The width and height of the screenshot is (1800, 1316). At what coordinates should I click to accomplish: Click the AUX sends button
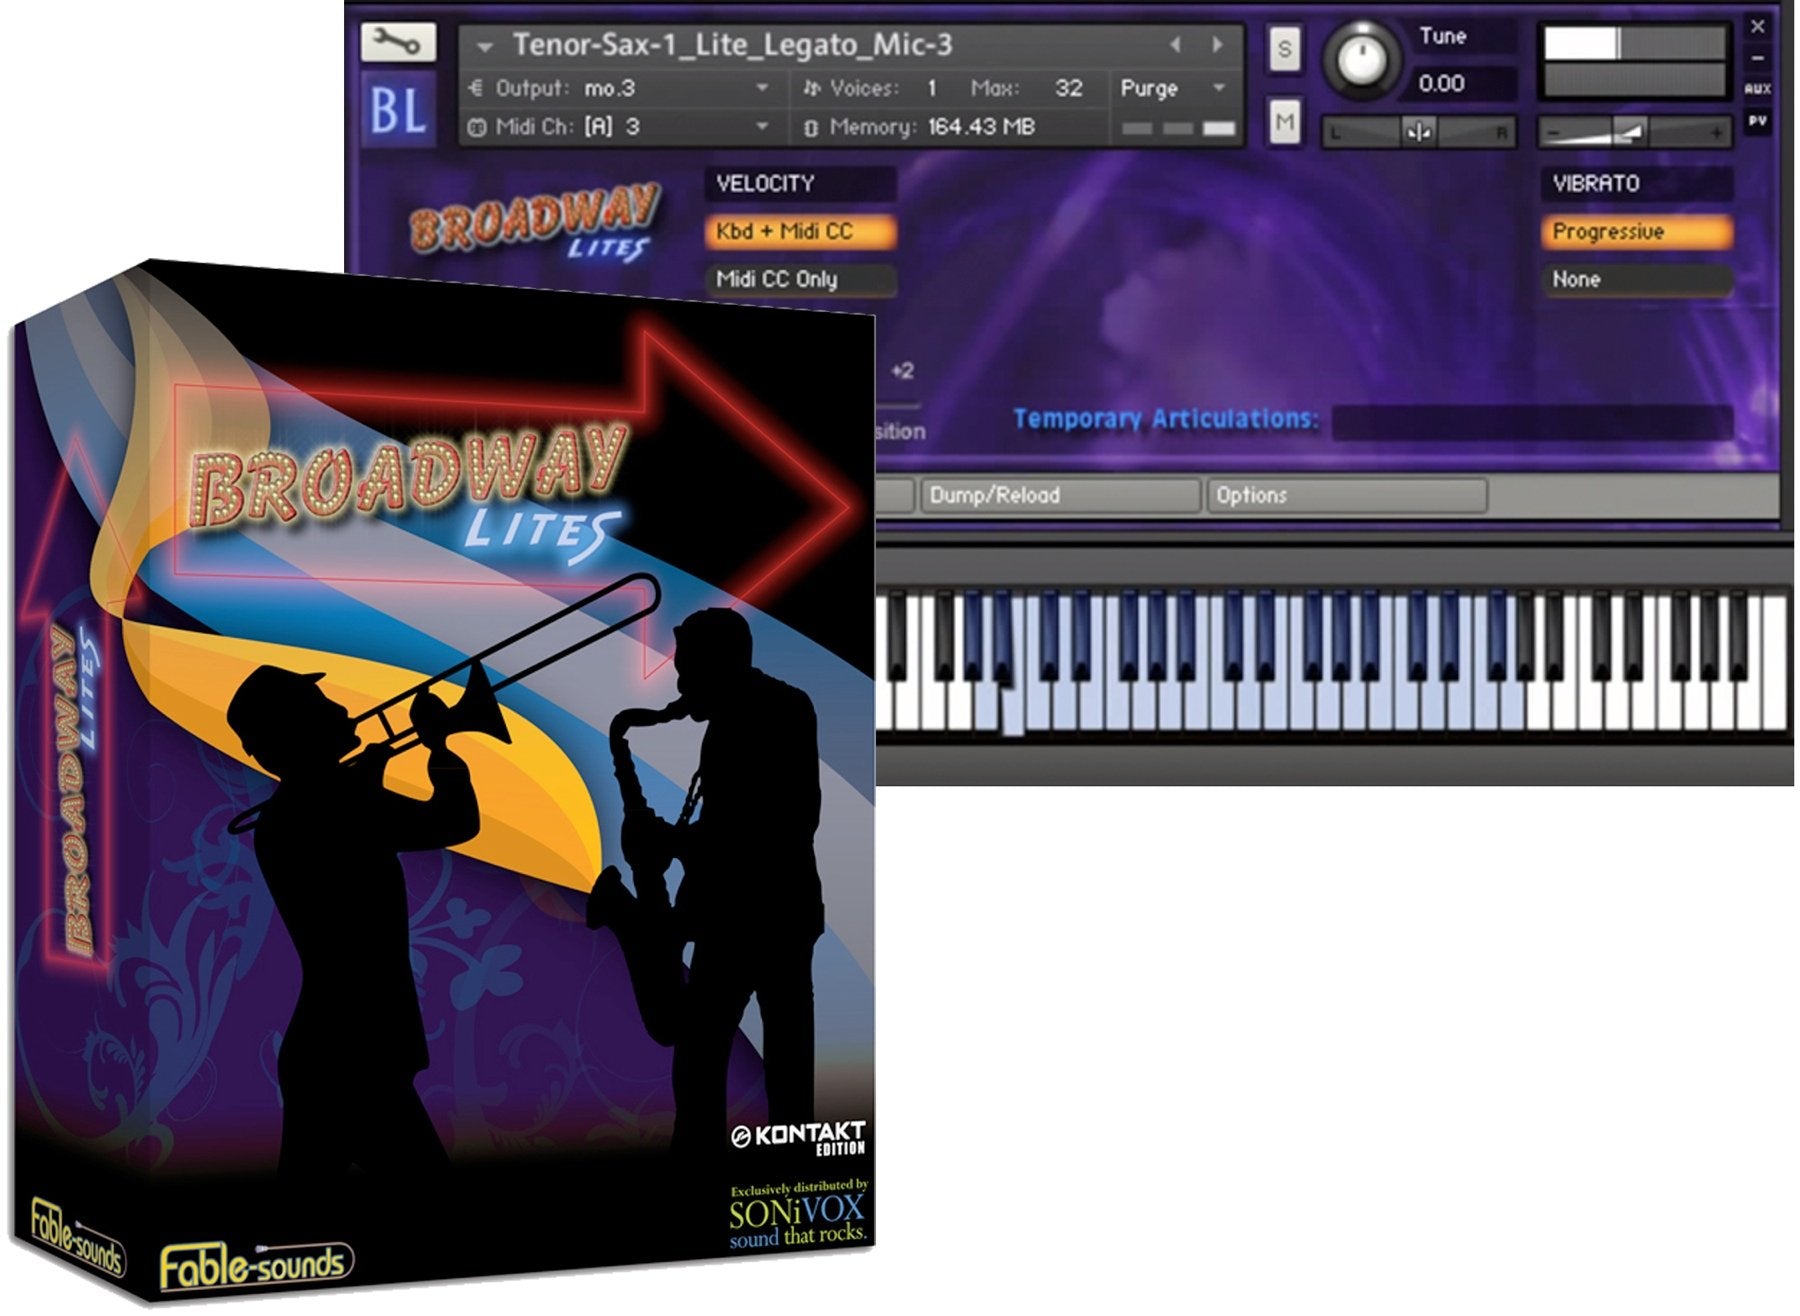[1757, 89]
